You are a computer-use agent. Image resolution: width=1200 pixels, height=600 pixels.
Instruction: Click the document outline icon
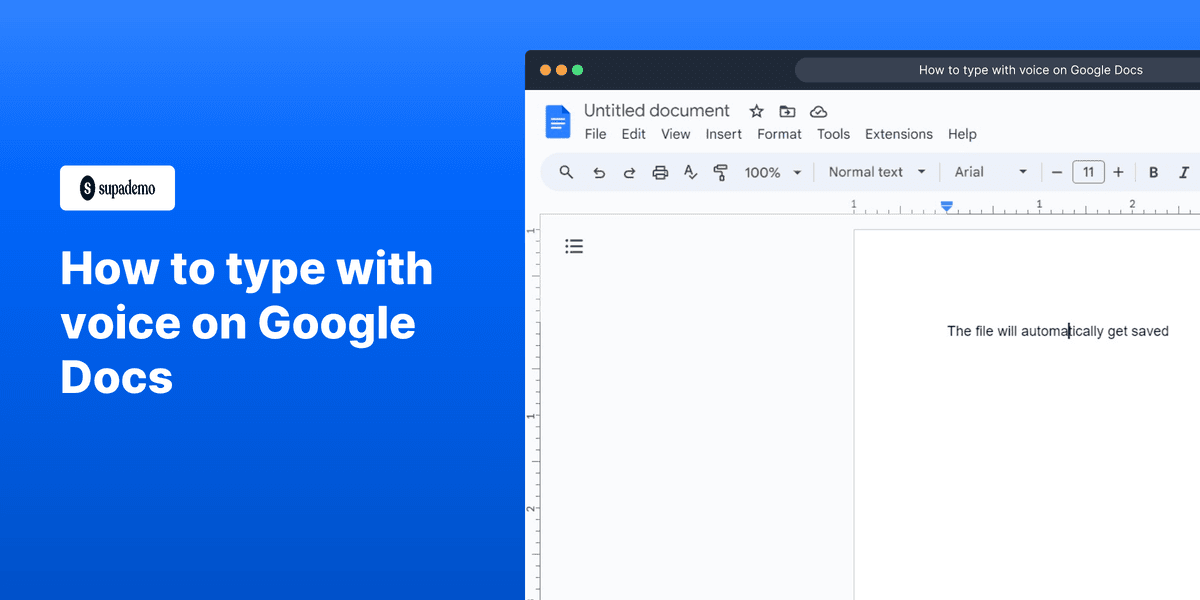(574, 245)
